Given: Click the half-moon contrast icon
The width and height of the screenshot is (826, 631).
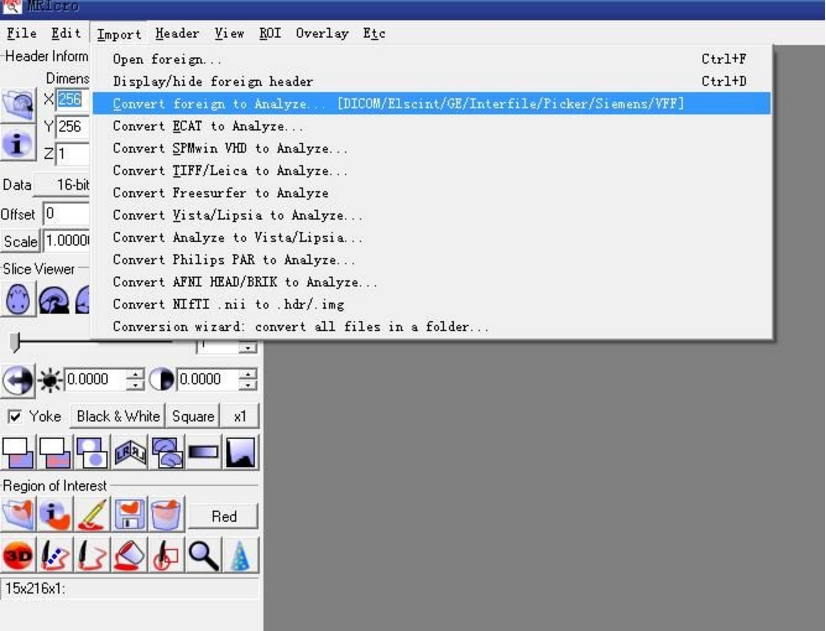Looking at the screenshot, I should pyautogui.click(x=162, y=380).
